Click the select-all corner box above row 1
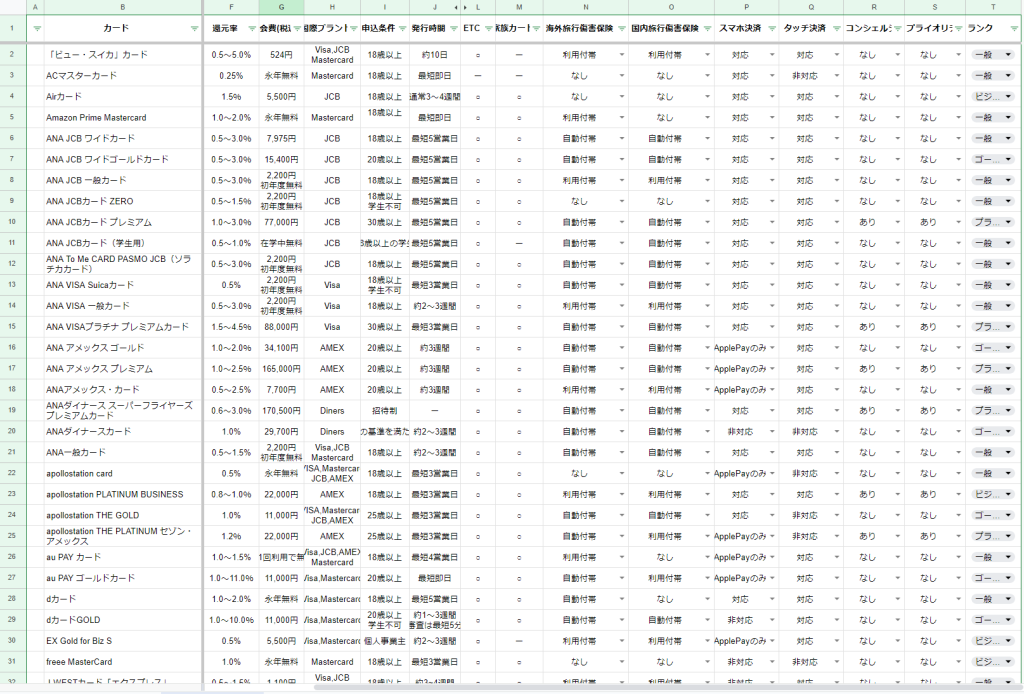This screenshot has width=1024, height=694. click(x=11, y=7)
